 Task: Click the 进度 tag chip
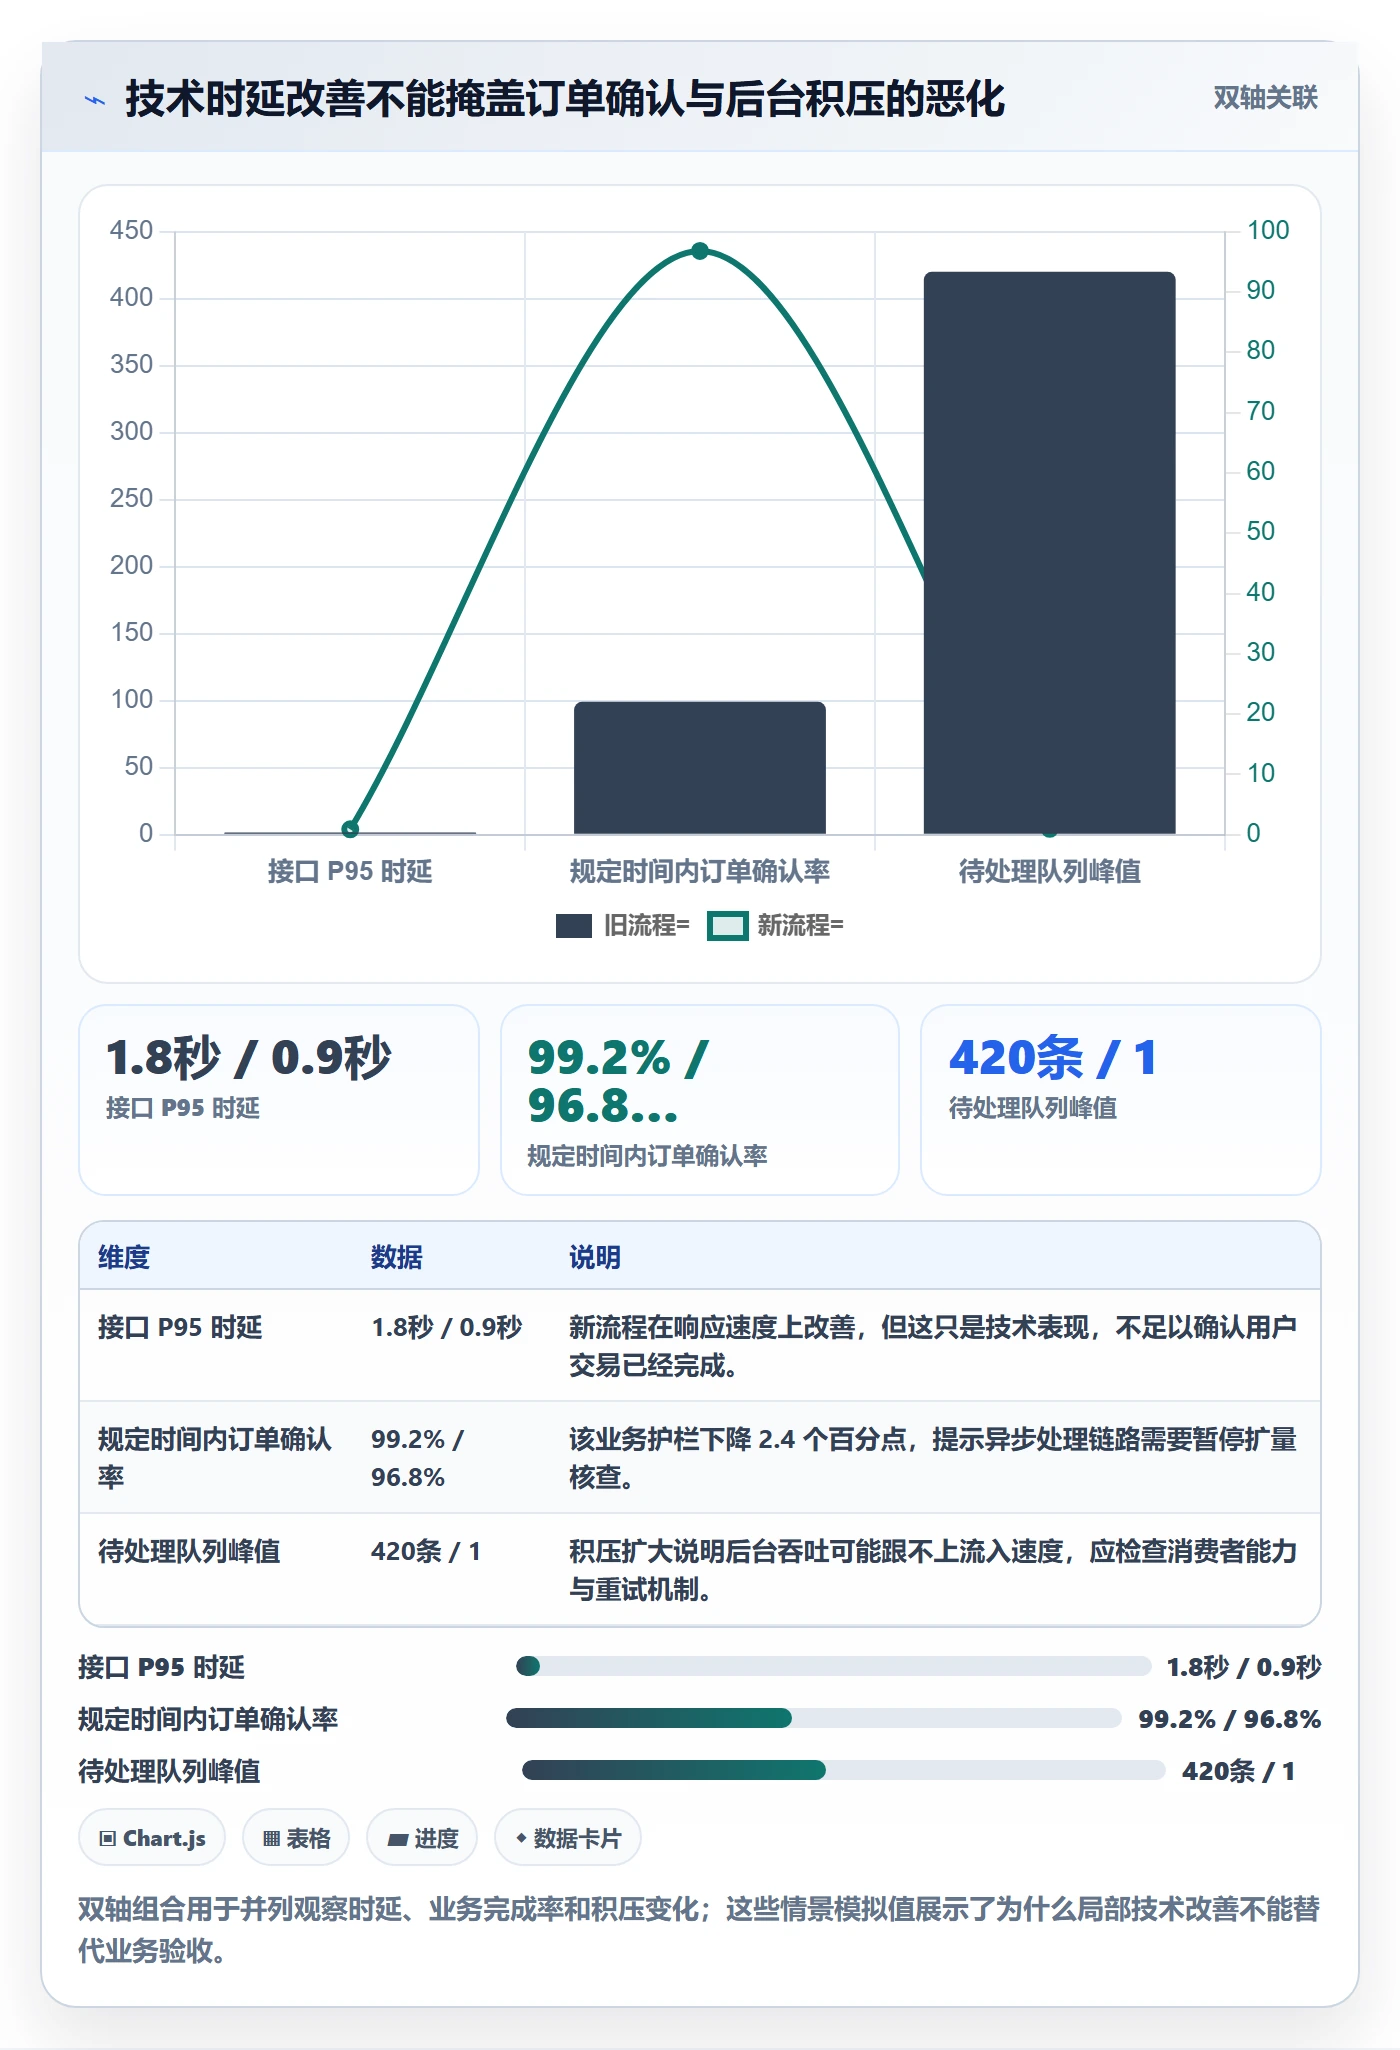coord(422,1838)
